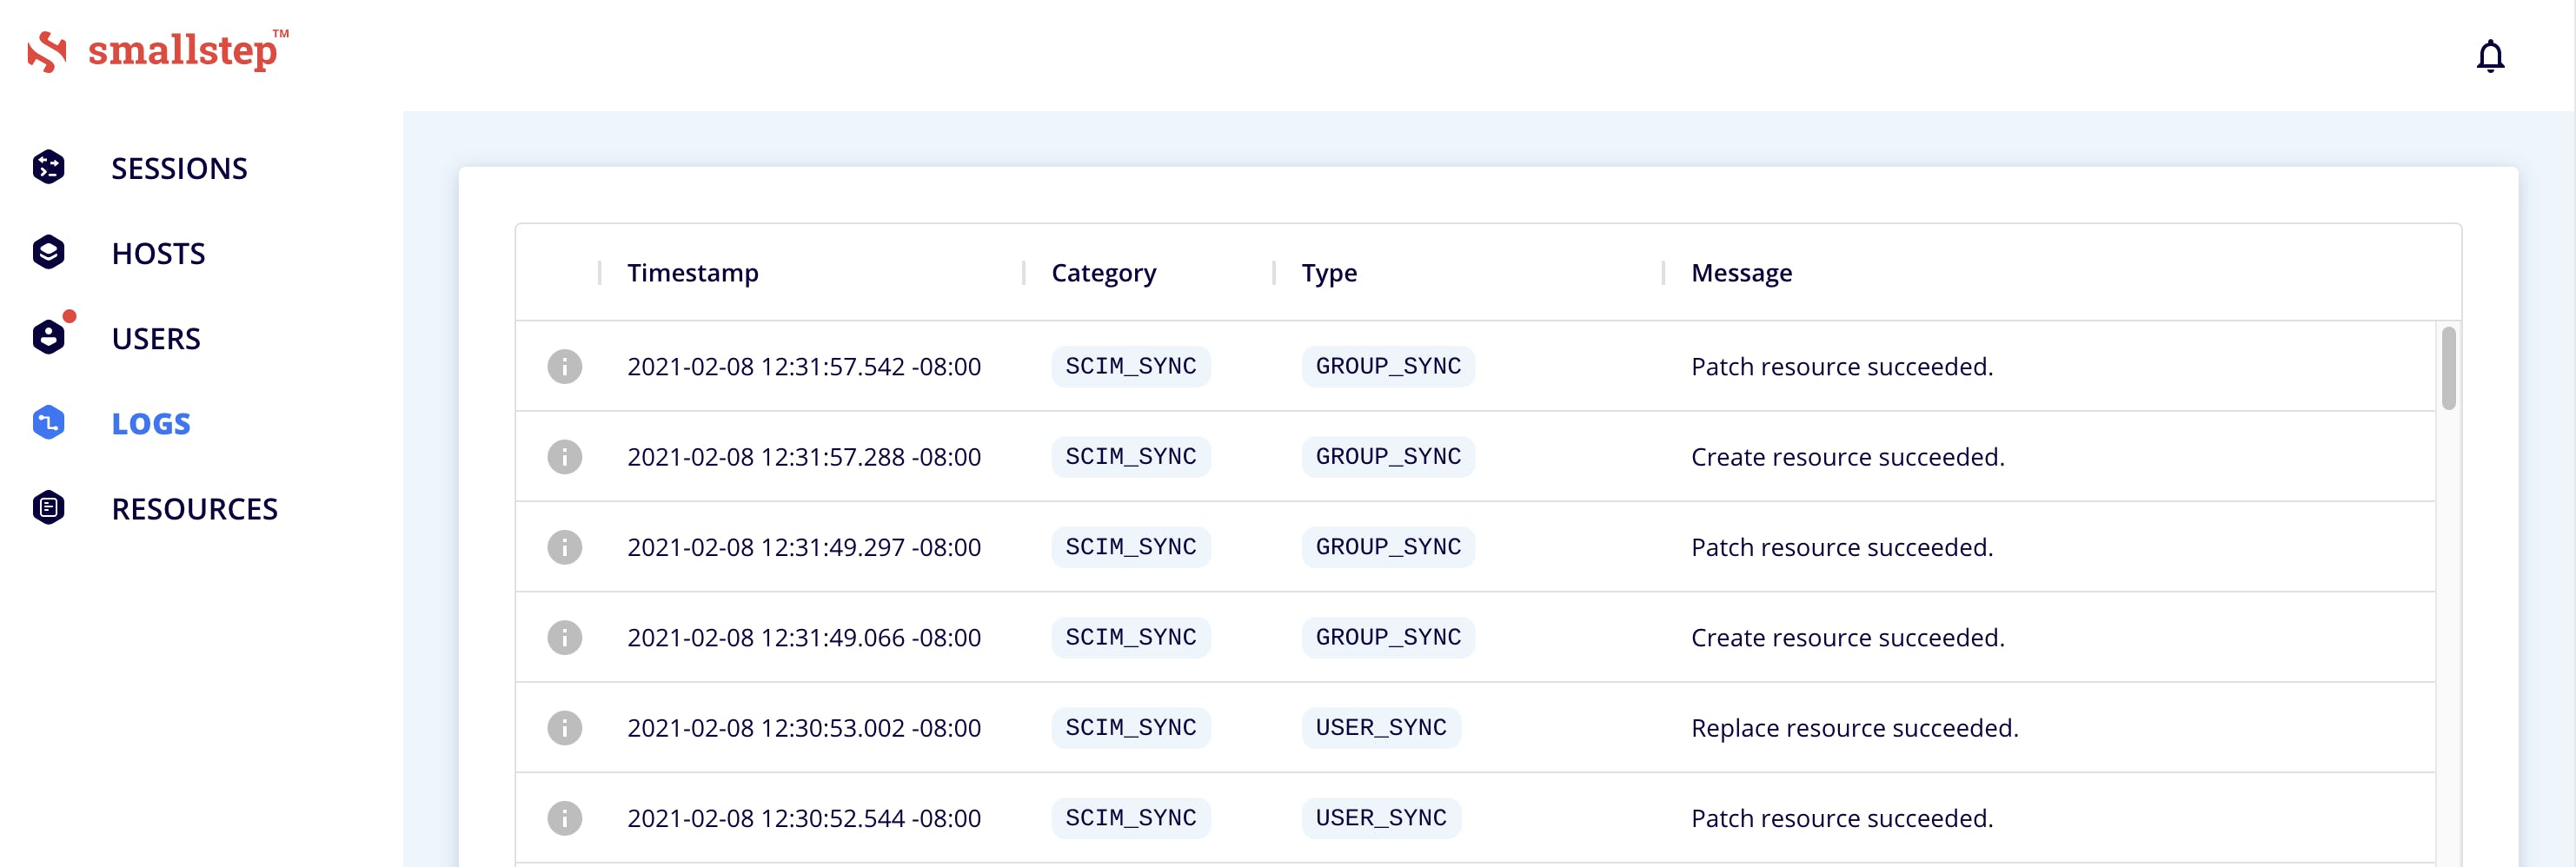Click the log table vertical scrollbar thumb
The height and width of the screenshot is (867, 2576).
[x=2448, y=368]
